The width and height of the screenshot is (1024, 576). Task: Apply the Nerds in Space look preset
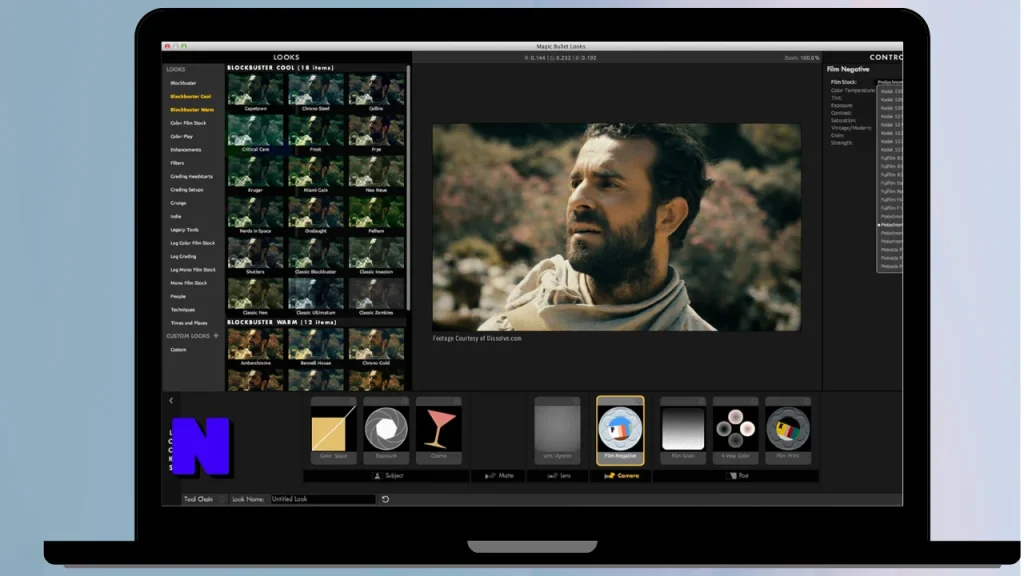tap(255, 215)
